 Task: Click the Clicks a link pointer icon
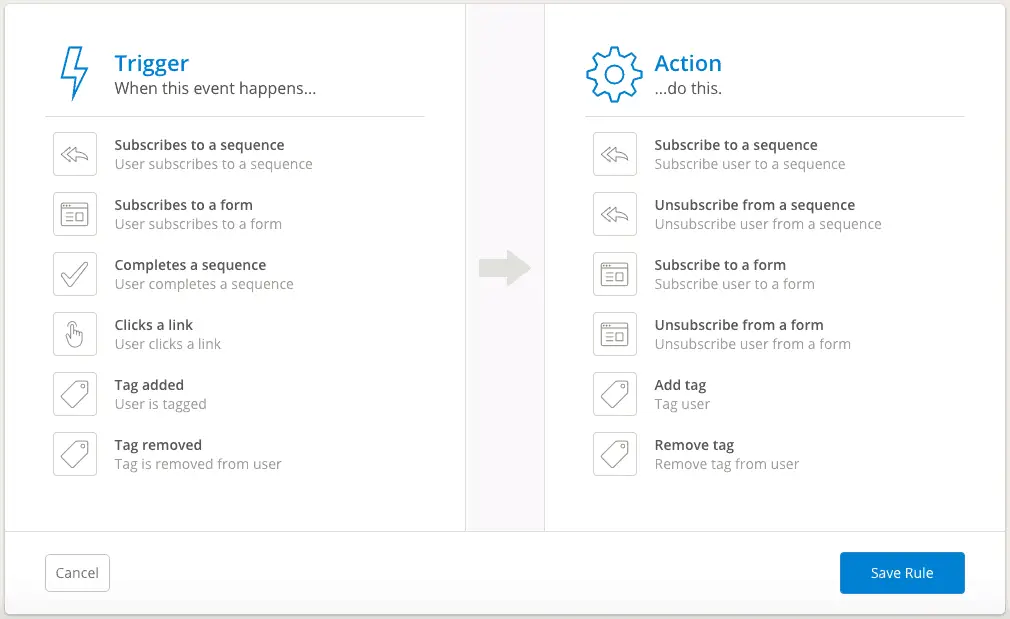tap(75, 334)
